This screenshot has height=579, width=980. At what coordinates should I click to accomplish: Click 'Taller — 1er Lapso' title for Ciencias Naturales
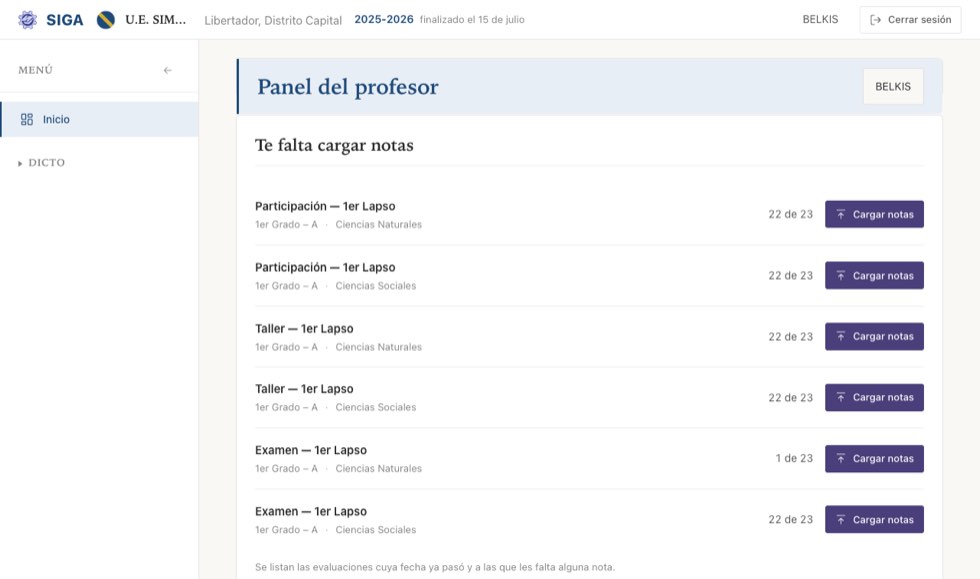coord(304,328)
